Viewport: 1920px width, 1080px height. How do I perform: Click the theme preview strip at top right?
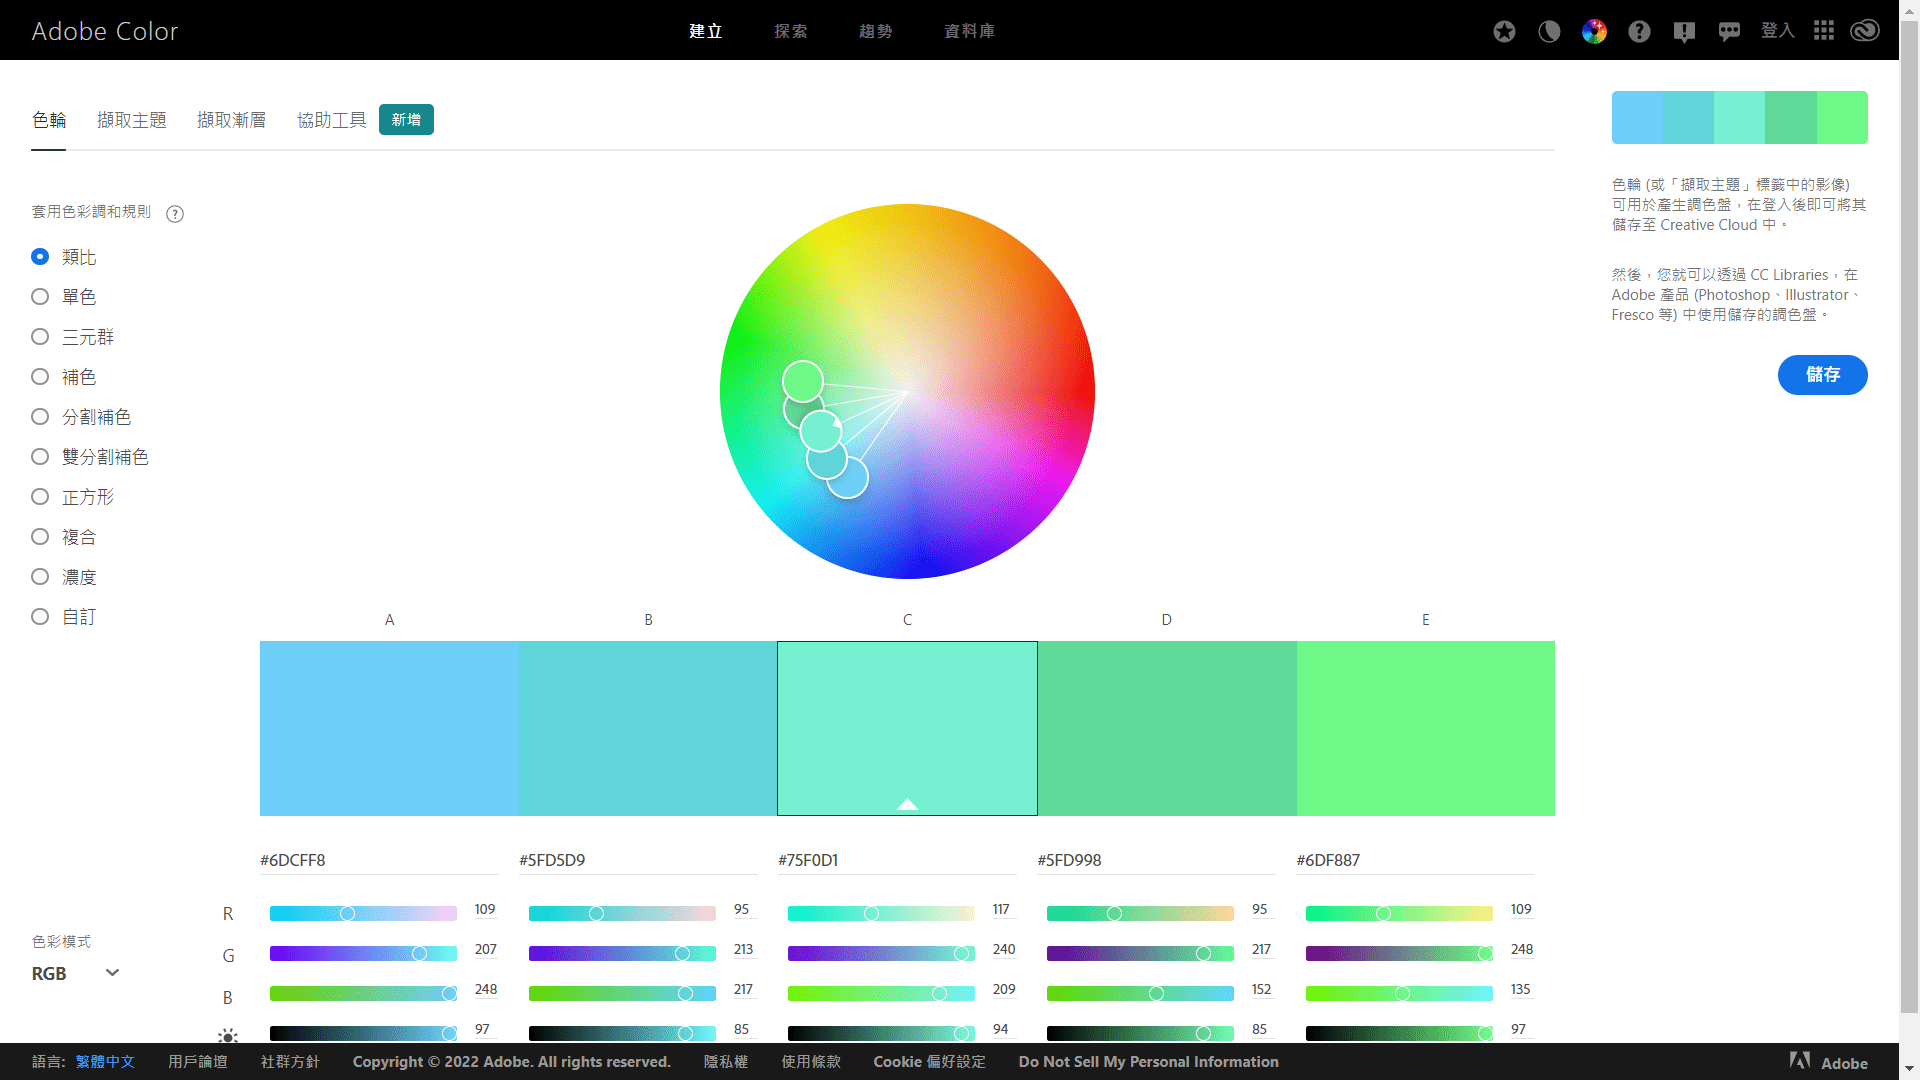click(1739, 117)
